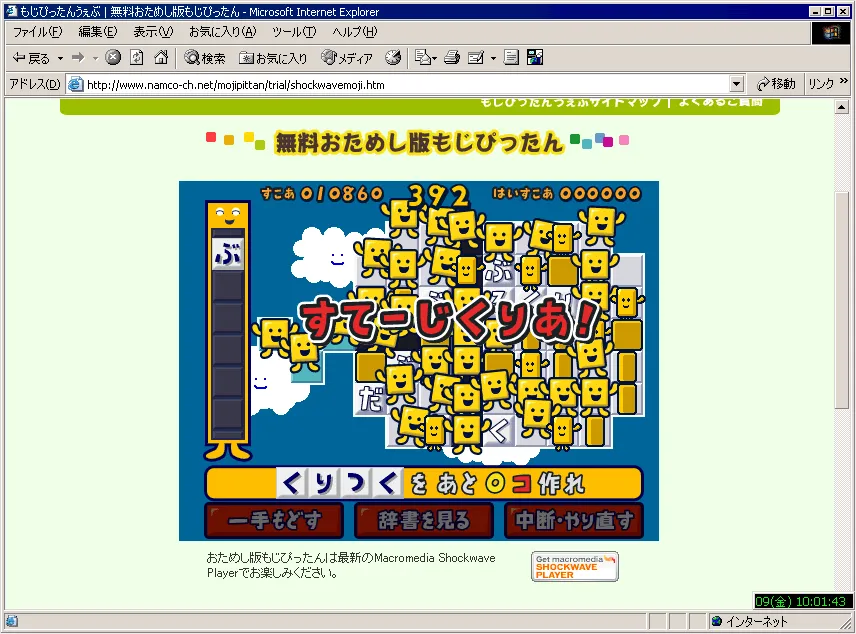Open the address bar URL dropdown
Screen dimensions: 856x634
(737, 85)
